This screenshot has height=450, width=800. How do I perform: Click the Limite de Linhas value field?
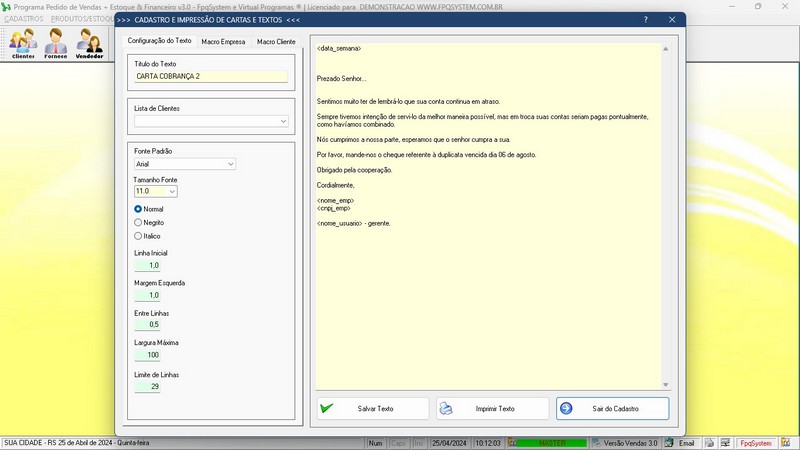click(147, 387)
